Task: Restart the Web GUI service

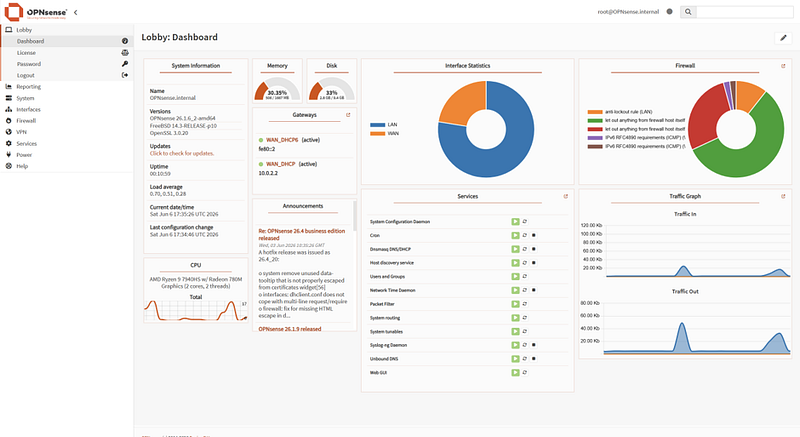Action: (x=524, y=373)
